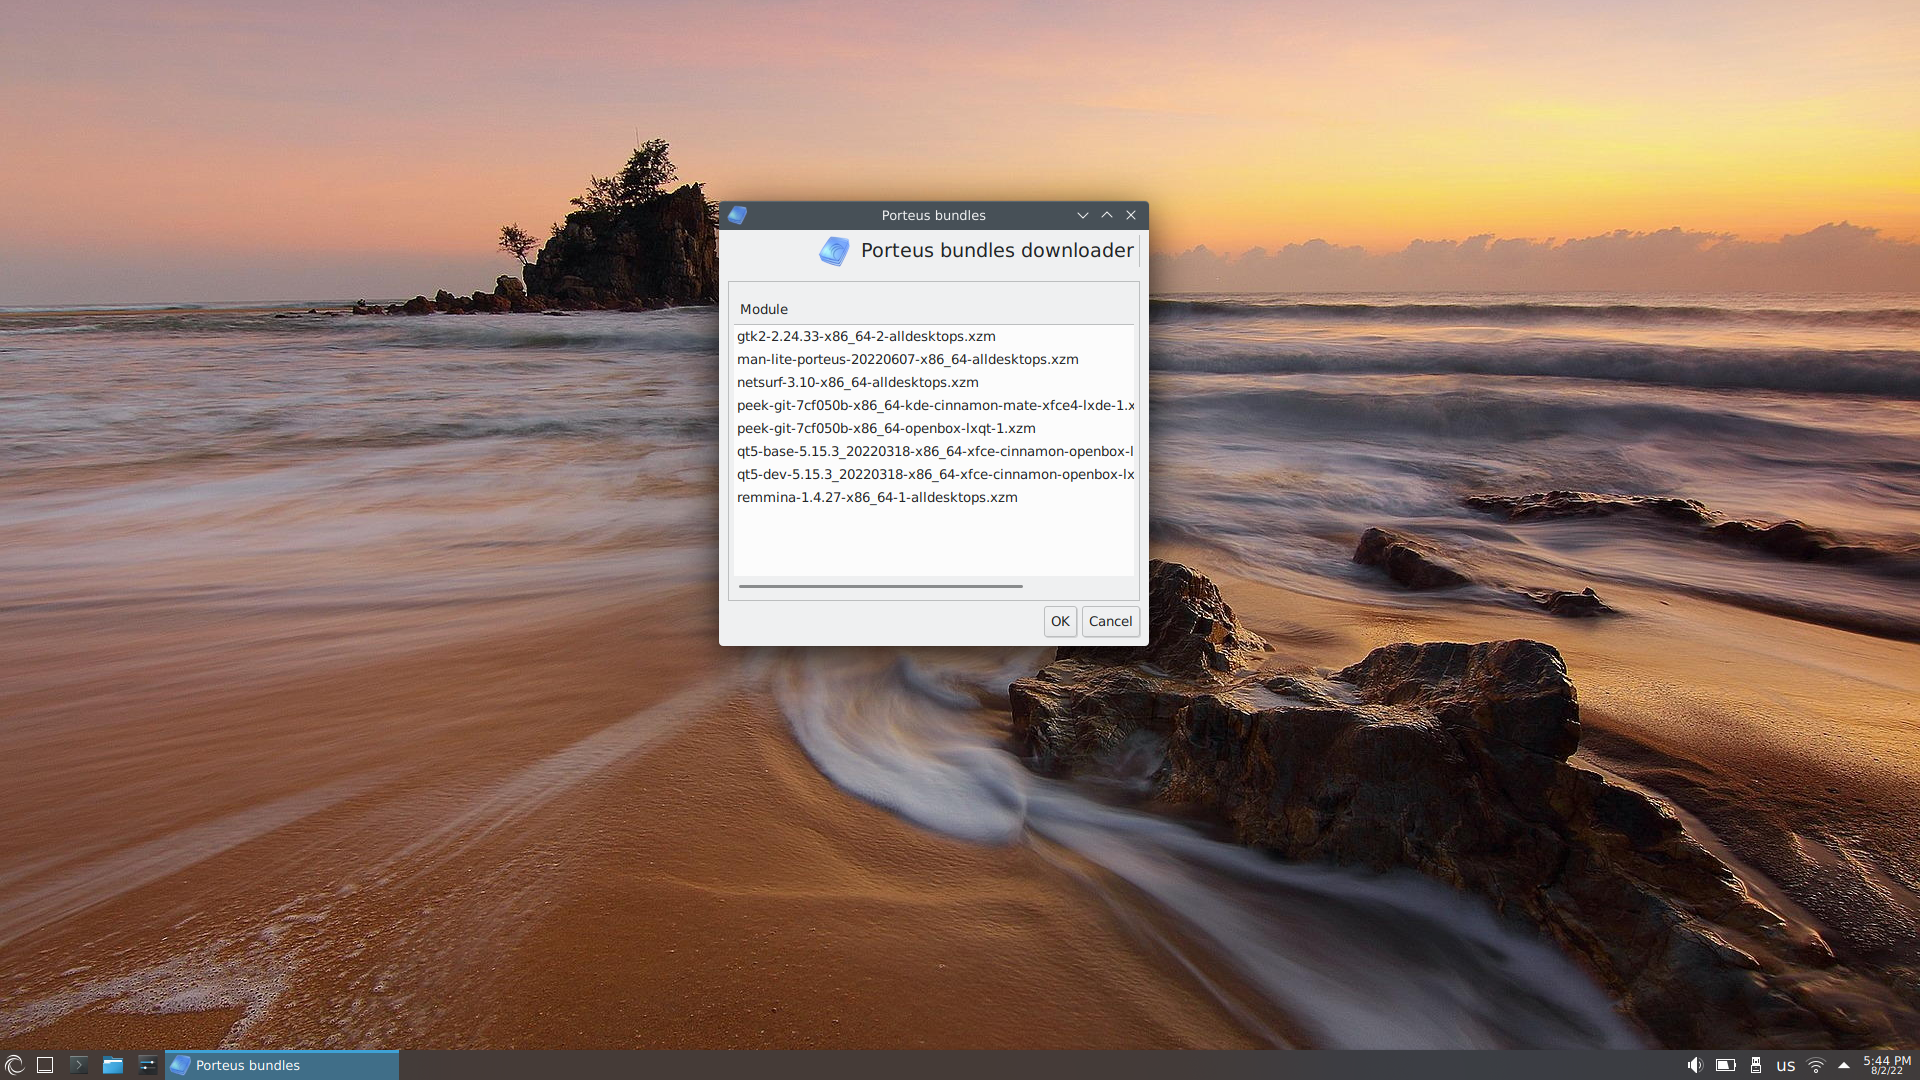Switch the US keyboard layout indicator
The image size is (1920, 1080).
(1786, 1066)
